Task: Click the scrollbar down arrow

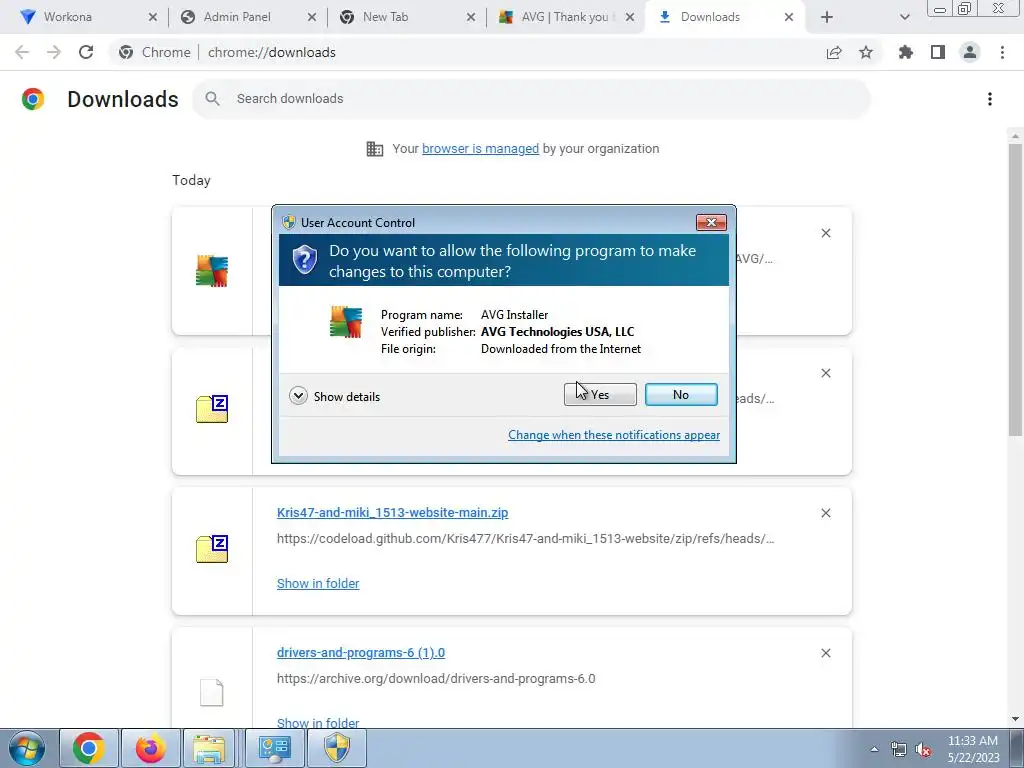Action: coord(1015,719)
